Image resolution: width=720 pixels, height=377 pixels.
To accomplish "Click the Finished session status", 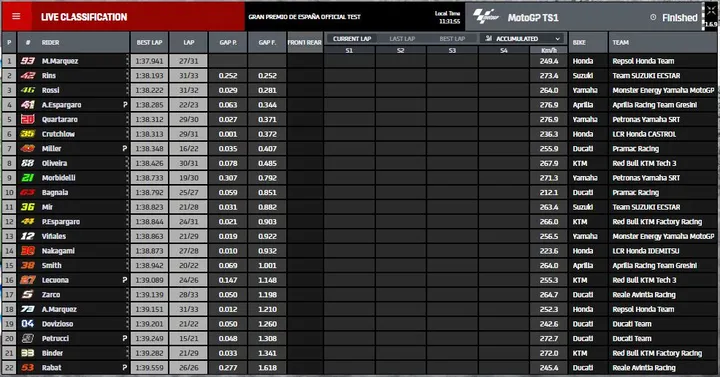I will pos(680,18).
